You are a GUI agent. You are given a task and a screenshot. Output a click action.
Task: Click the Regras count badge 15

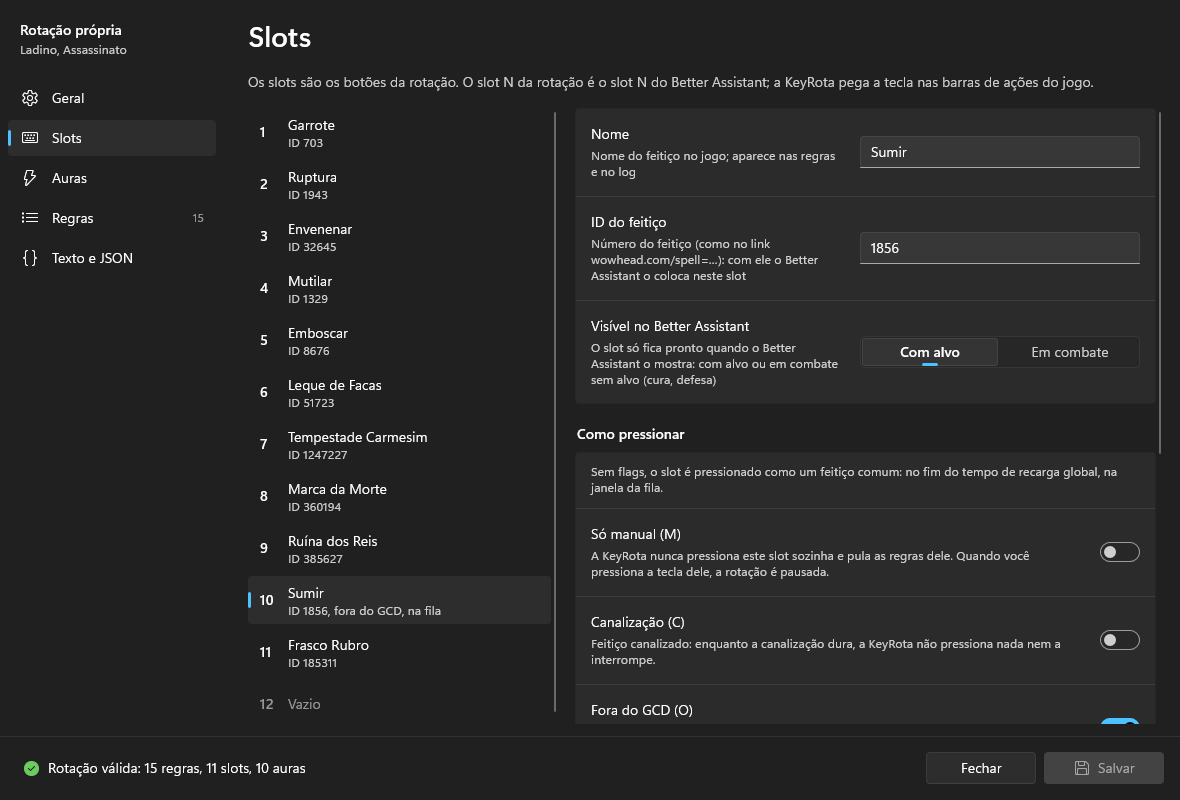198,218
